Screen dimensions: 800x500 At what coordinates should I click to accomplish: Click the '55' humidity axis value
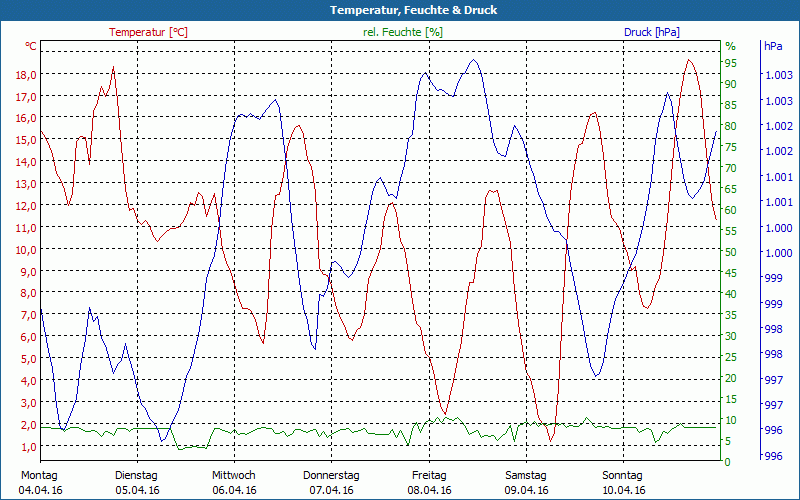point(731,231)
